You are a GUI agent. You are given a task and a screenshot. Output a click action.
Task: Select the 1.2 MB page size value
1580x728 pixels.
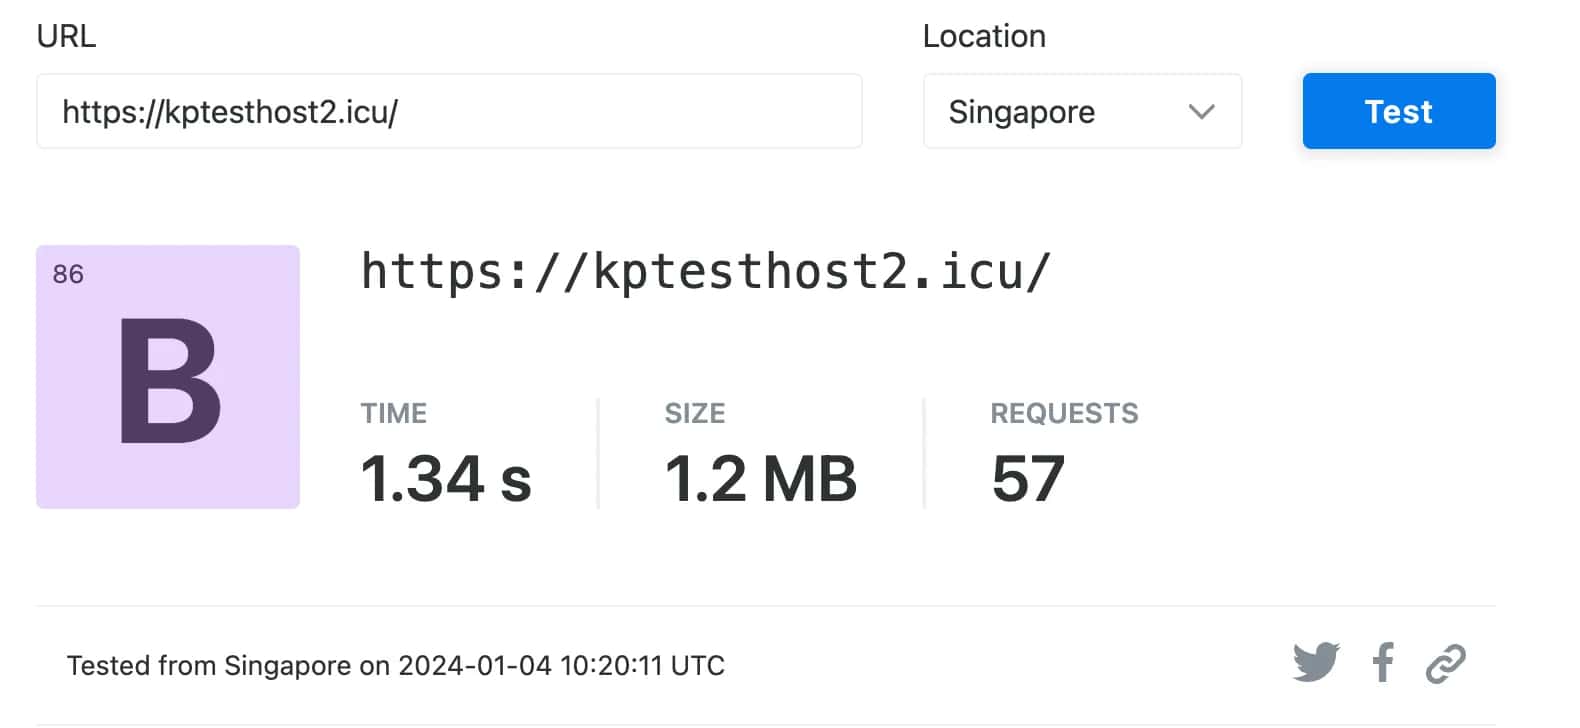coord(760,478)
